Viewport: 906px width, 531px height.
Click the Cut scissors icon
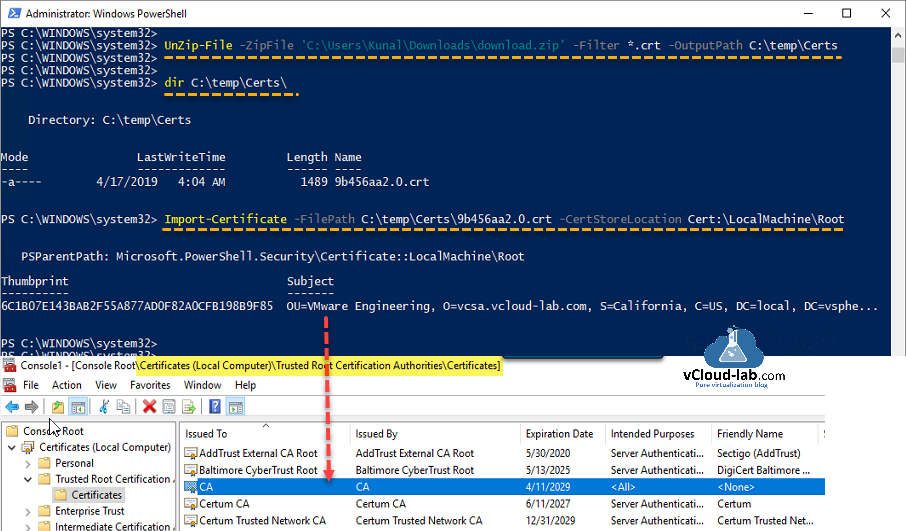(x=104, y=407)
